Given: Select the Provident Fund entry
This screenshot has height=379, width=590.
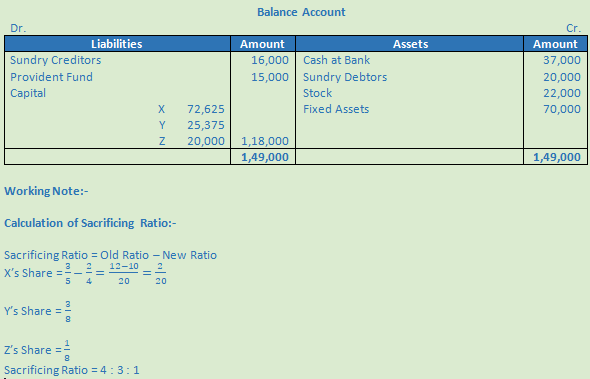Looking at the screenshot, I should pyautogui.click(x=51, y=77).
